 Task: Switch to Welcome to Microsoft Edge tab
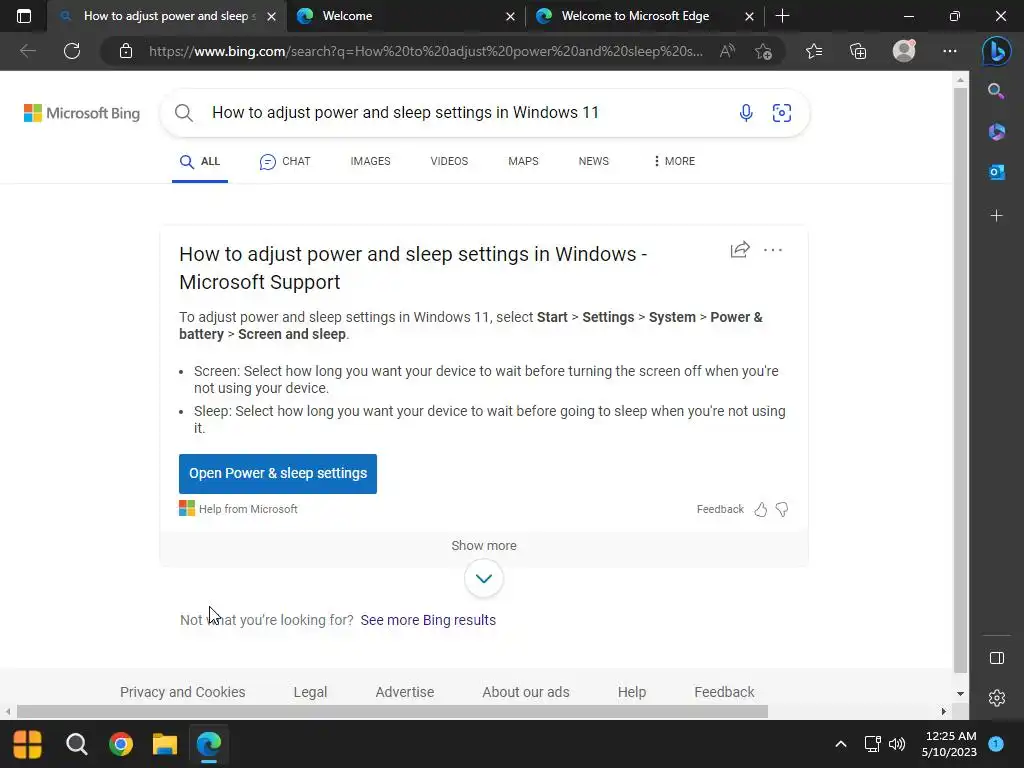(x=643, y=16)
